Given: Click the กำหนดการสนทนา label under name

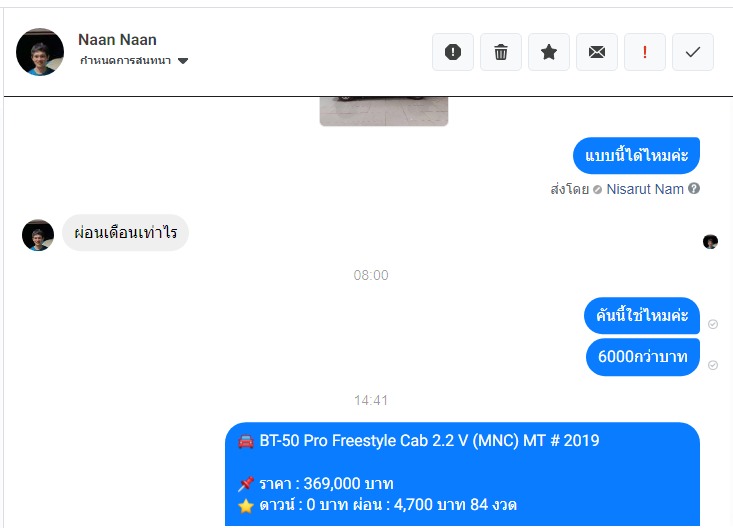Looking at the screenshot, I should click(125, 60).
